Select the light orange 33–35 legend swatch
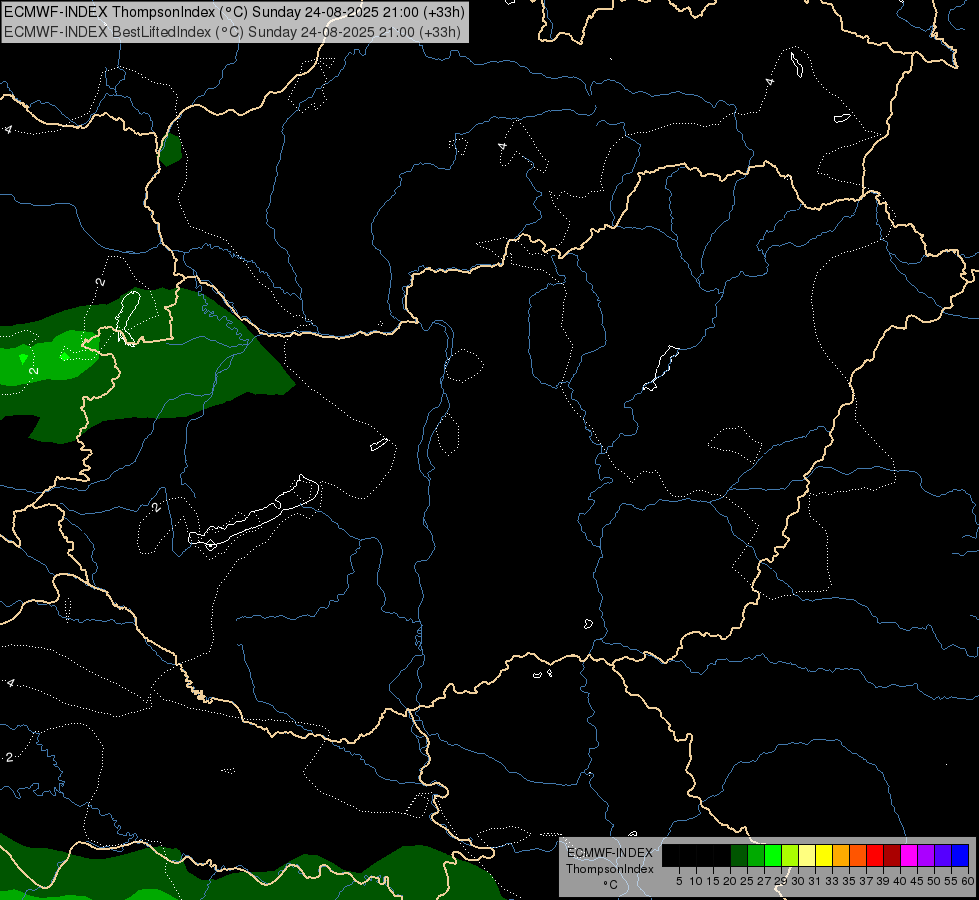Viewport: 979px width, 900px height. 841,856
